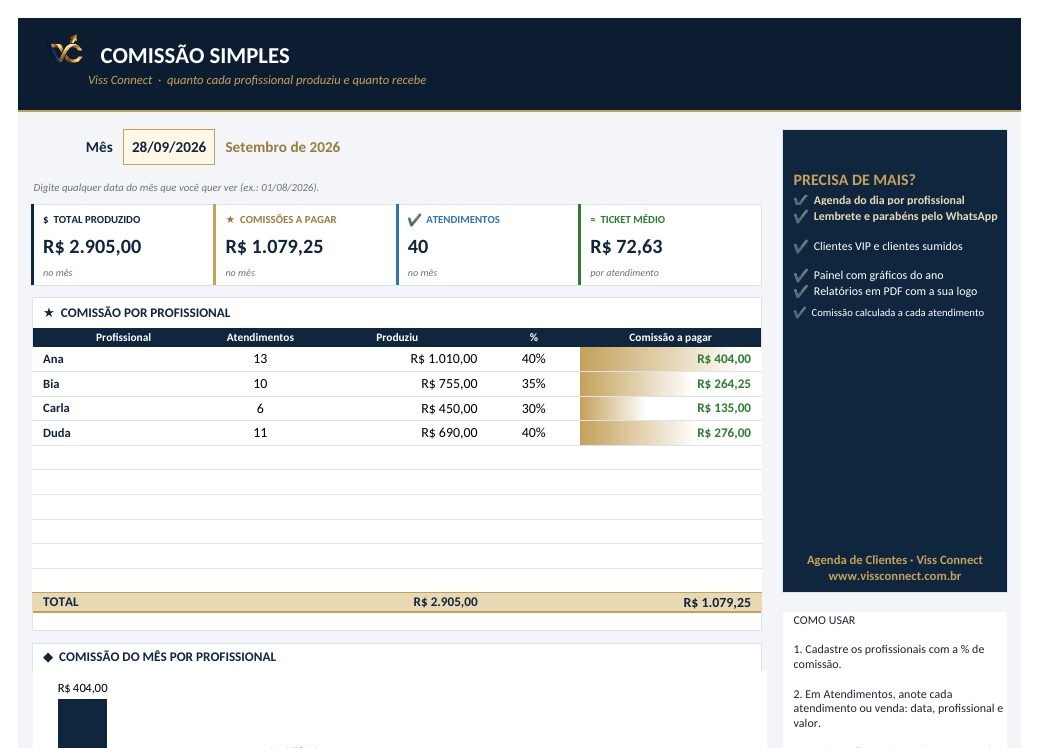The width and height of the screenshot is (1039, 748).
Task: Select the Atendimentos column header in the table
Action: click(260, 337)
